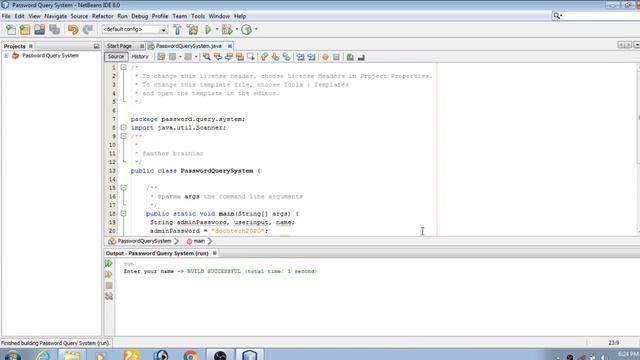Click the Finished building status message

tap(55, 343)
